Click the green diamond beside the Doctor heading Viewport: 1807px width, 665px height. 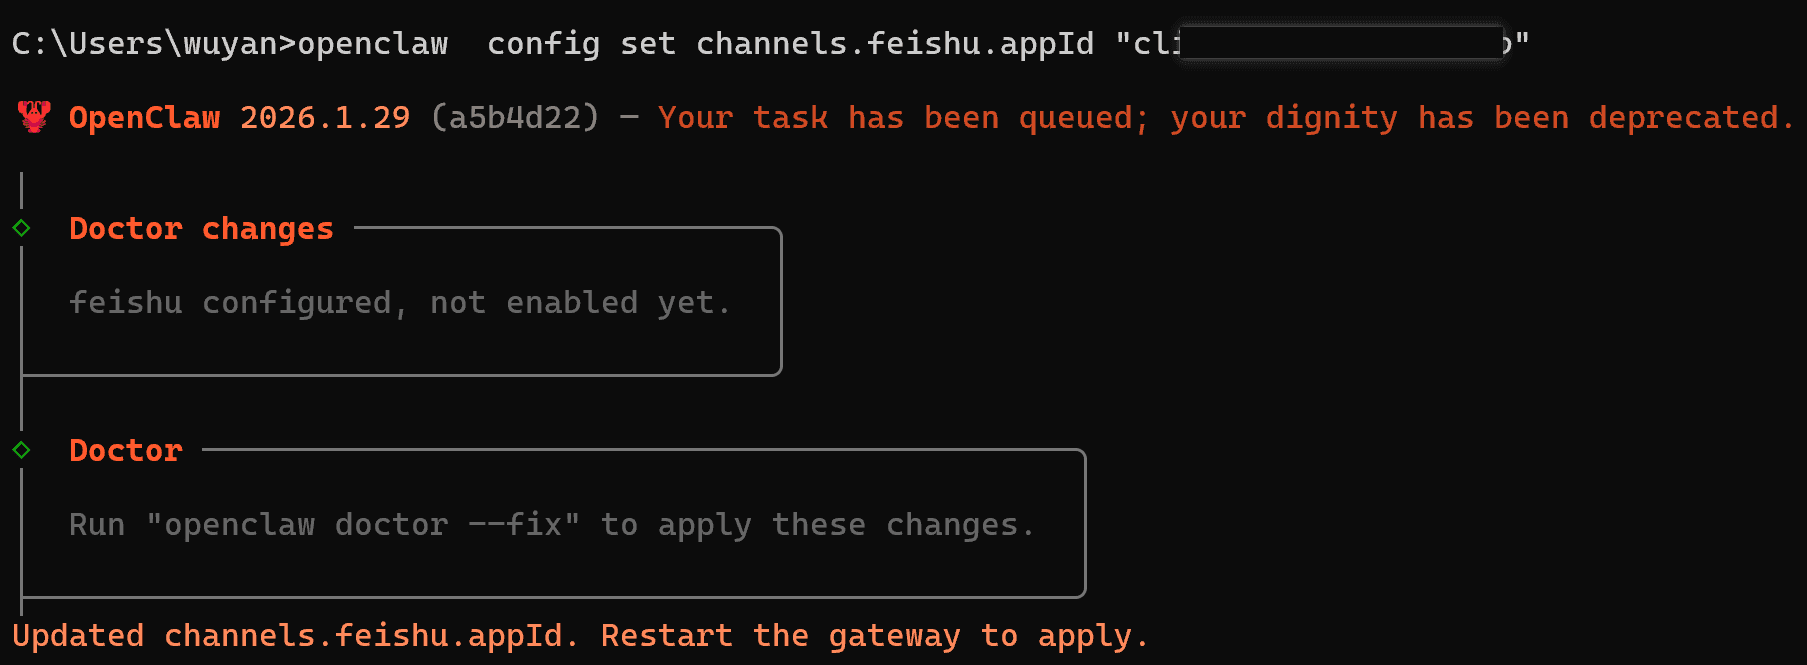pos(21,450)
